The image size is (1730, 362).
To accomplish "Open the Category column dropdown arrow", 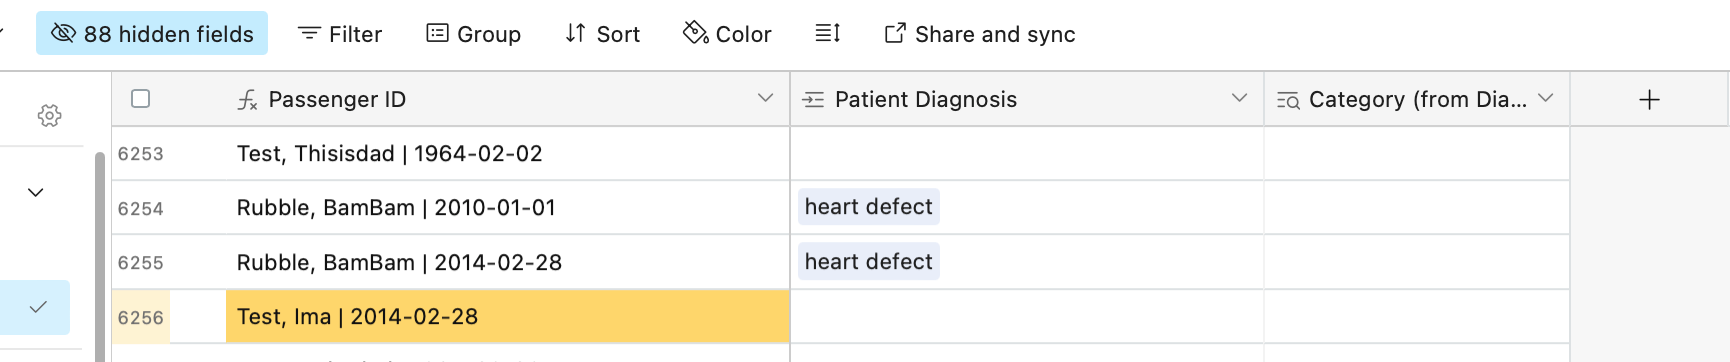I will click(x=1546, y=98).
